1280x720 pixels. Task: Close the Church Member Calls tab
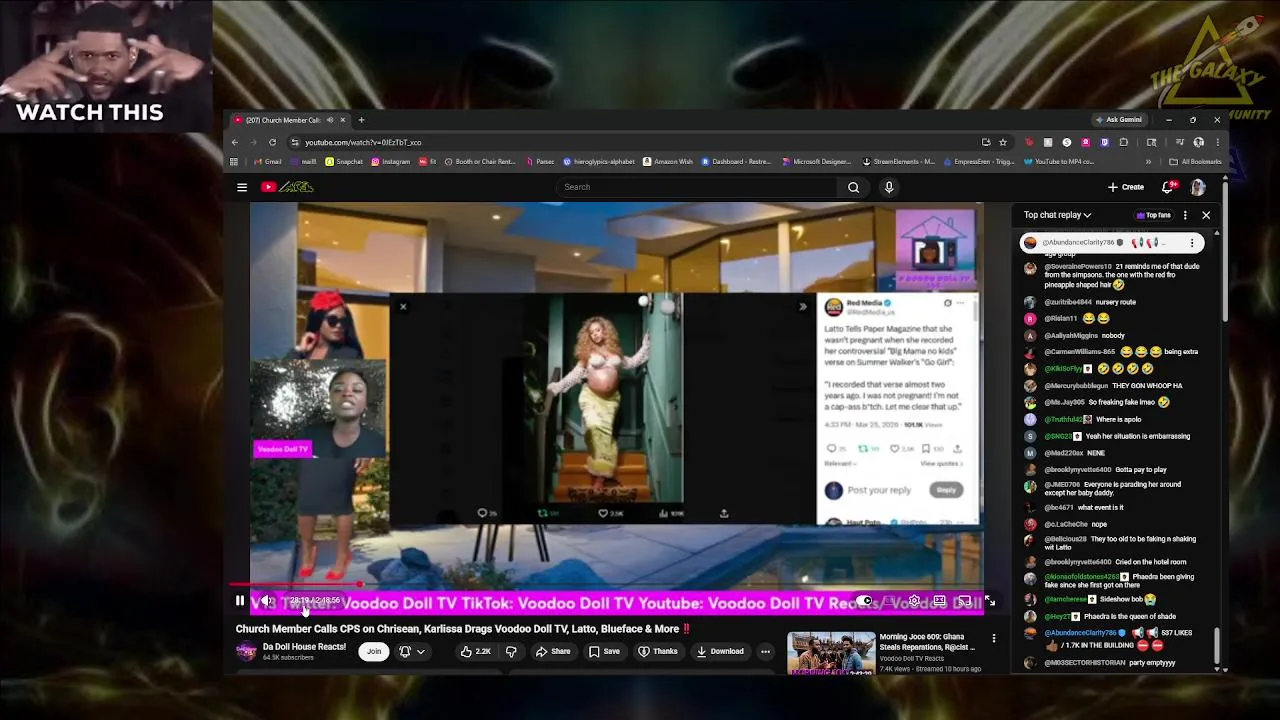pos(342,120)
